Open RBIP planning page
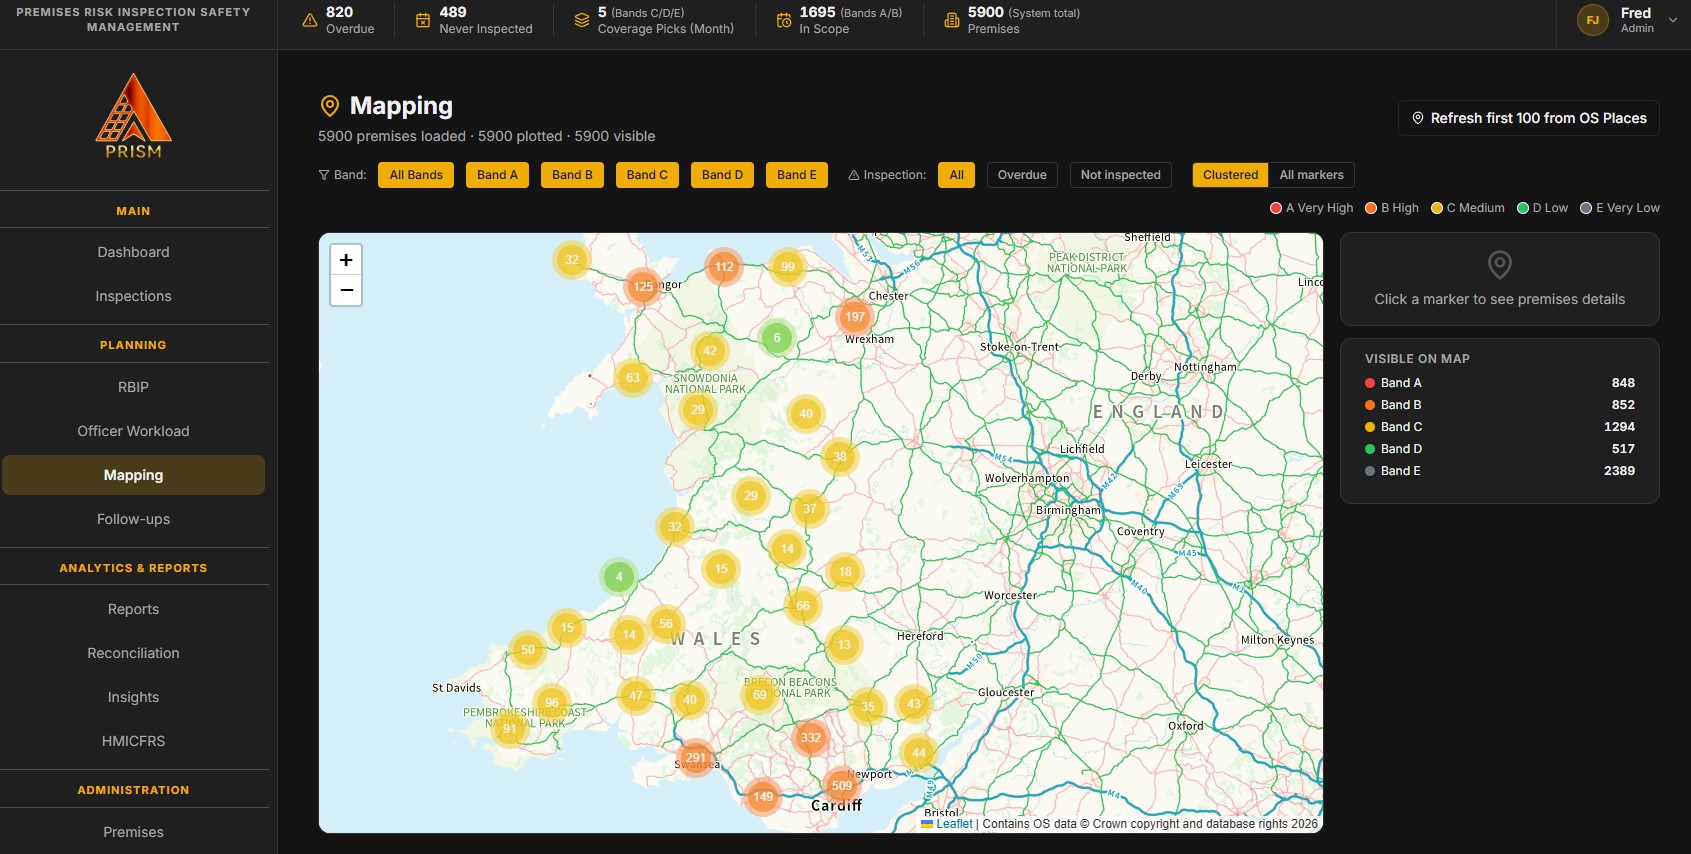Image resolution: width=1691 pixels, height=854 pixels. (133, 387)
